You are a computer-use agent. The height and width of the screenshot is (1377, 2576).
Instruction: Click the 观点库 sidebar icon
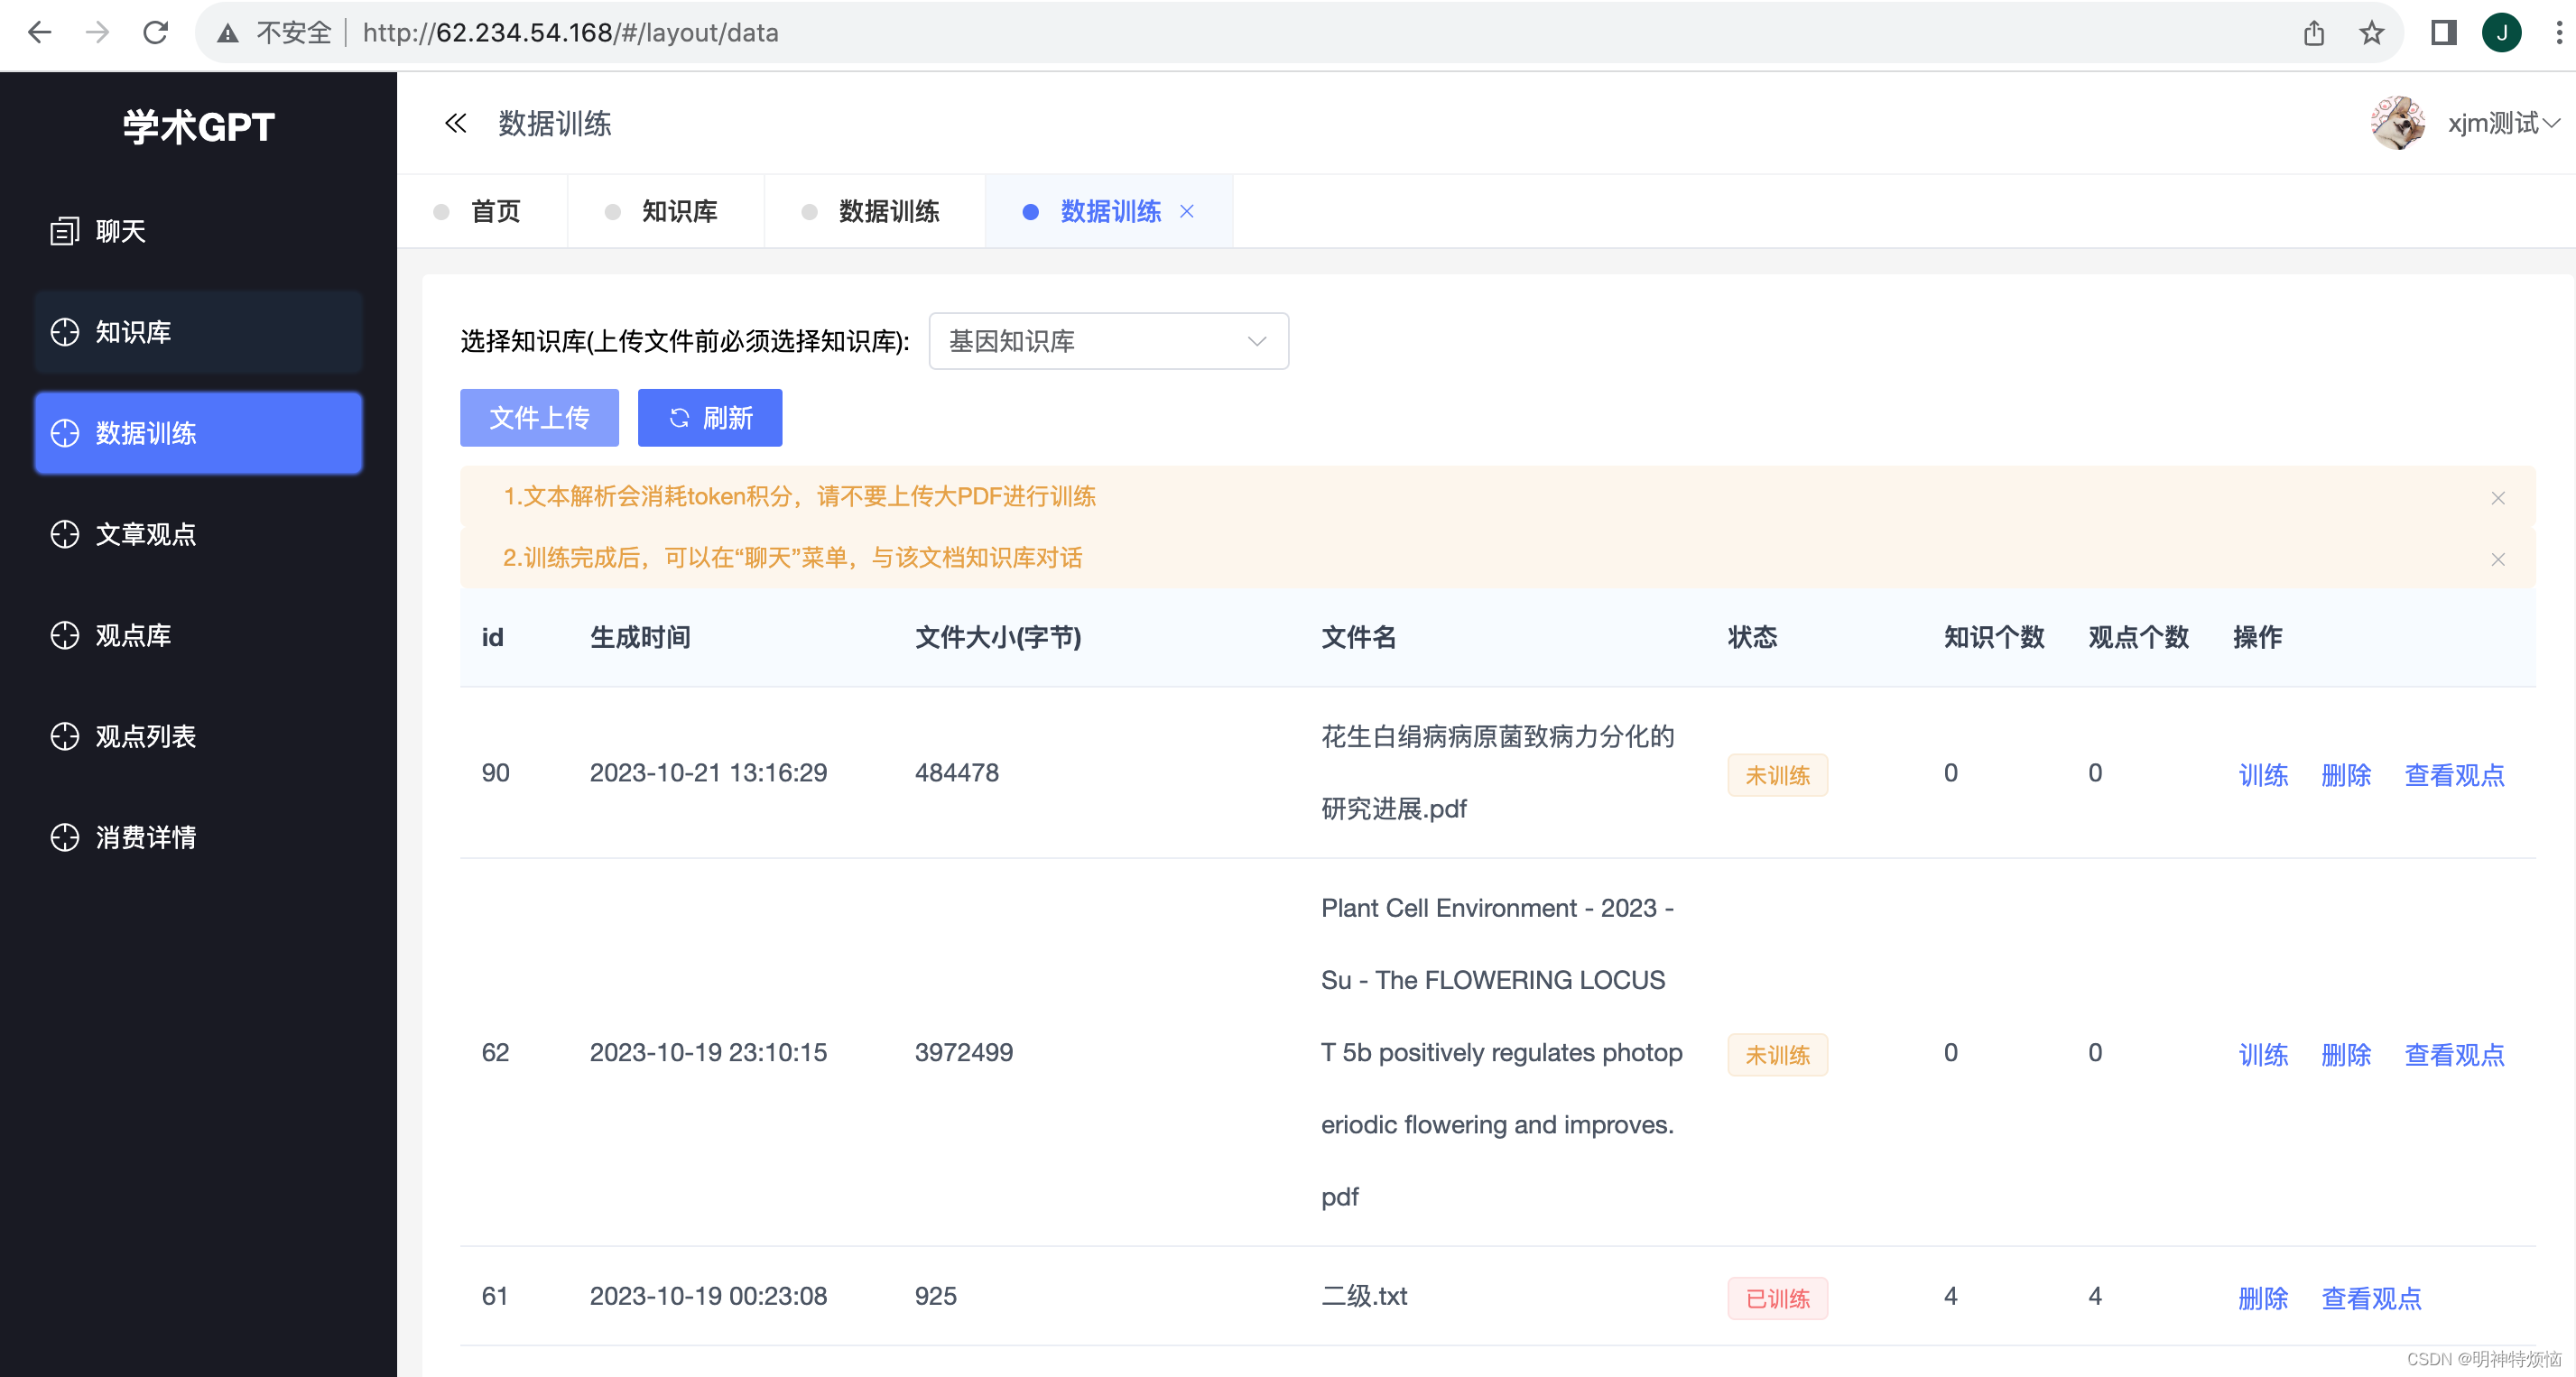[65, 635]
